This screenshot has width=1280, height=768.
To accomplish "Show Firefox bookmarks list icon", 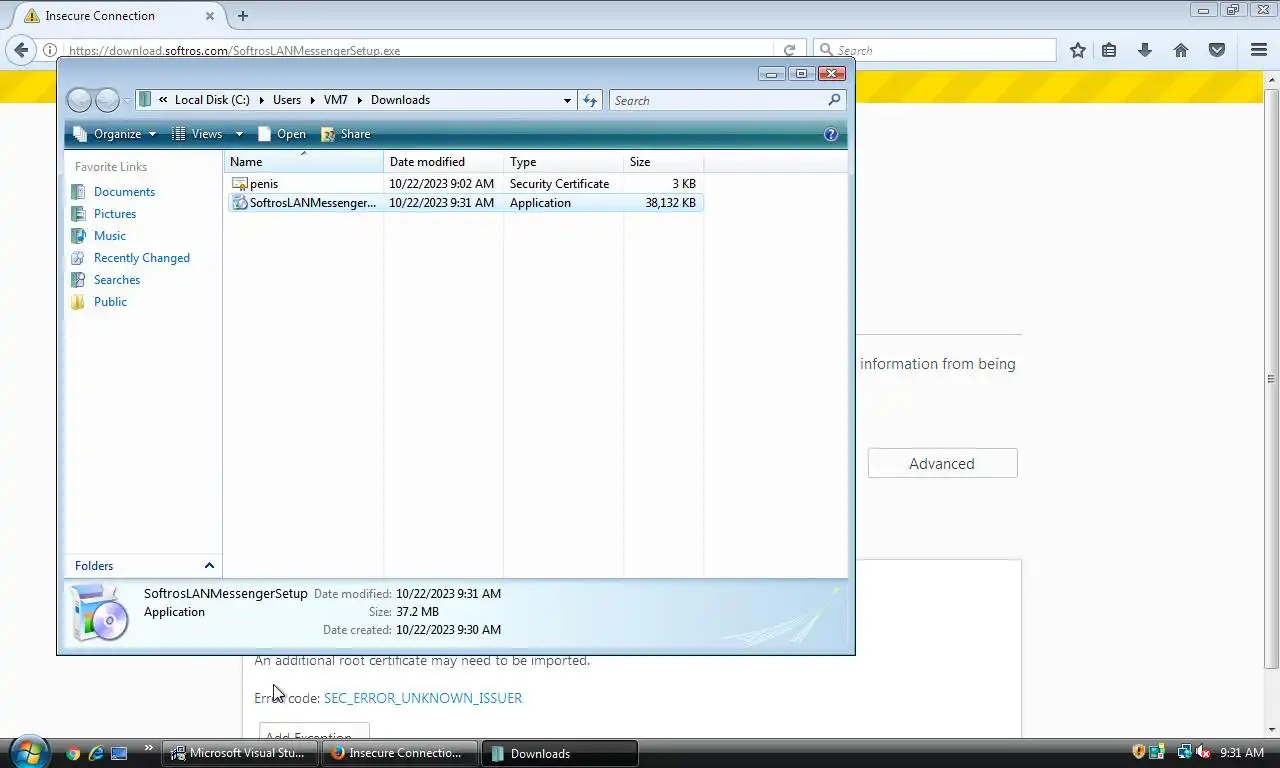I will click(x=1109, y=50).
